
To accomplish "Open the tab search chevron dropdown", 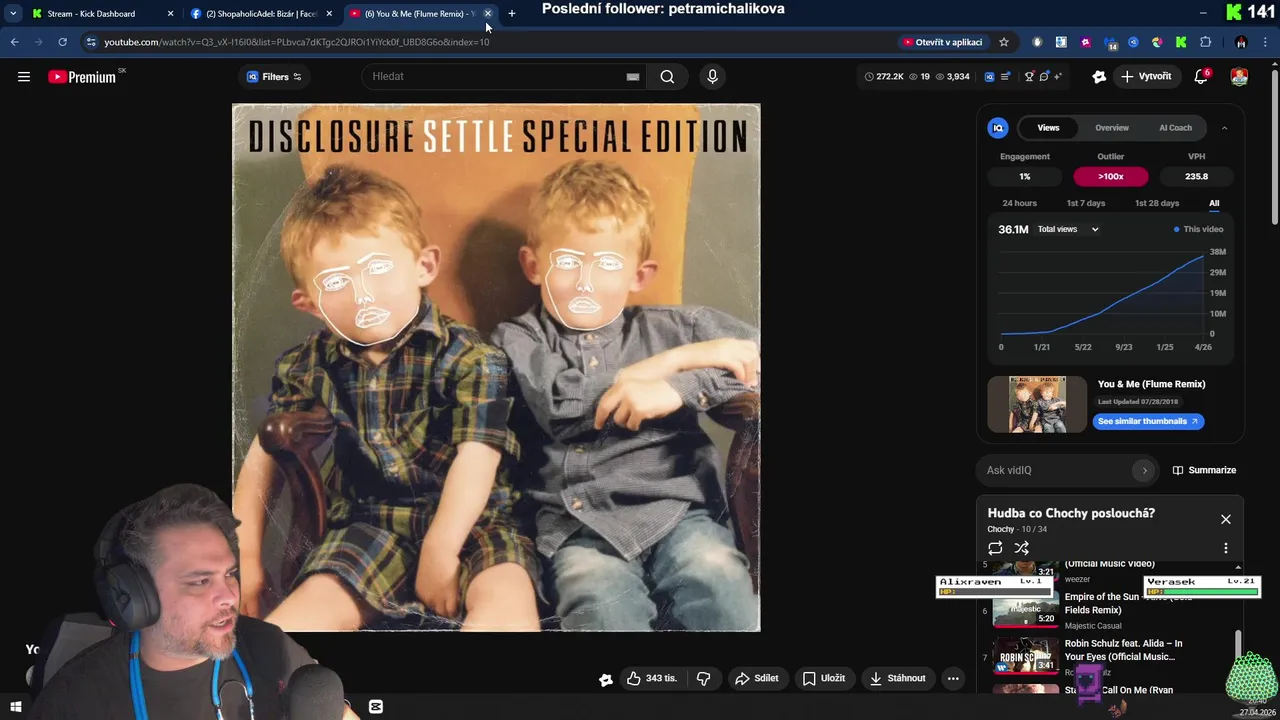I will (x=13, y=14).
